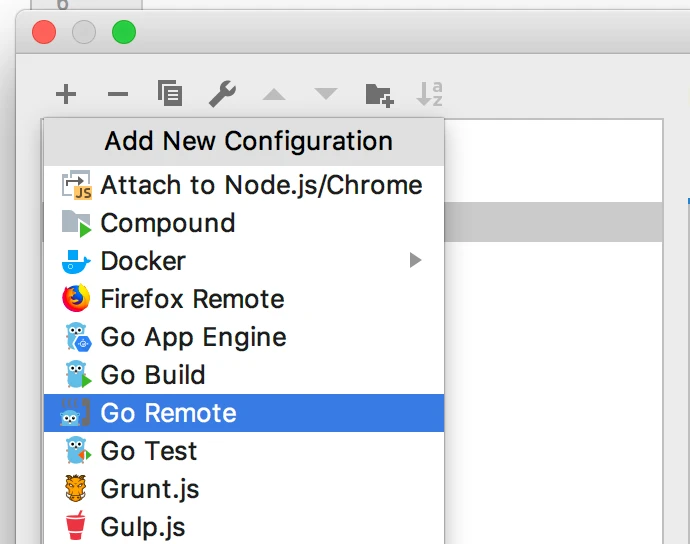Click the Go Remote gopher icon
Image resolution: width=690 pixels, height=544 pixels.
point(75,412)
